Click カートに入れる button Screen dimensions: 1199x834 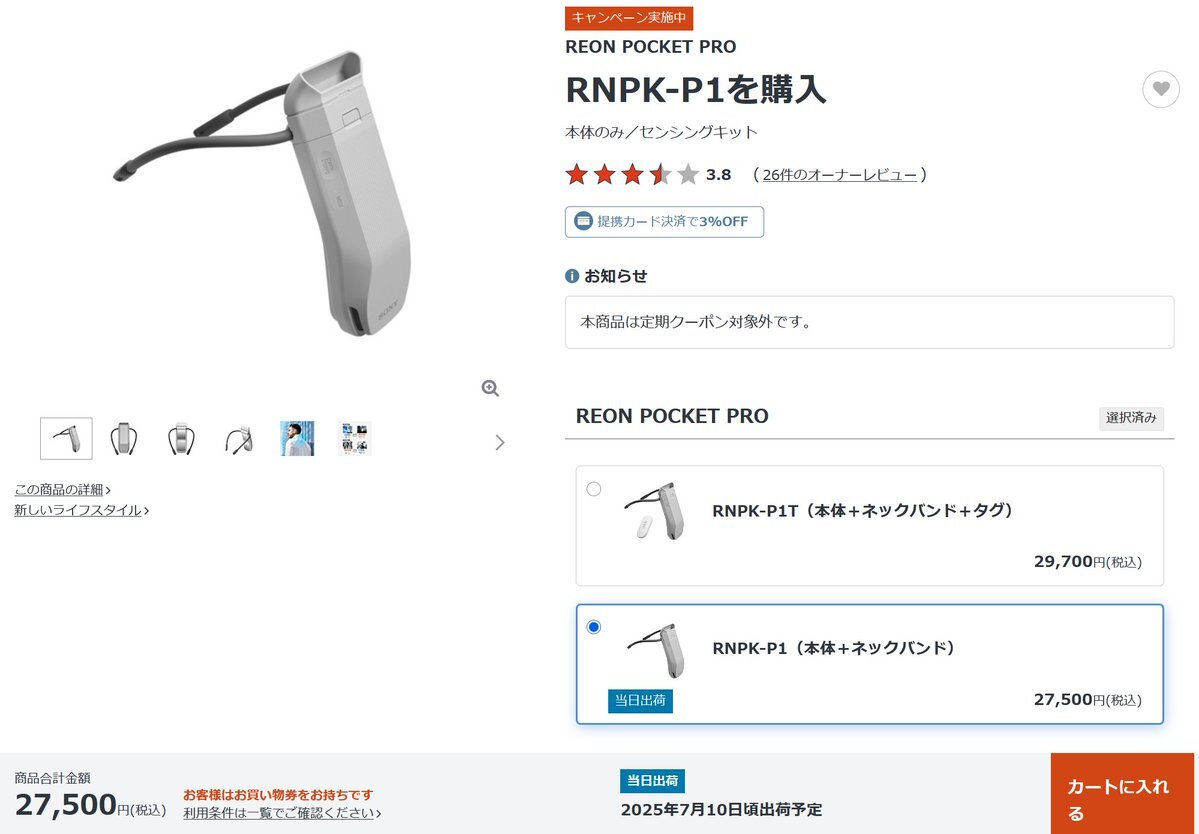[x=1122, y=793]
